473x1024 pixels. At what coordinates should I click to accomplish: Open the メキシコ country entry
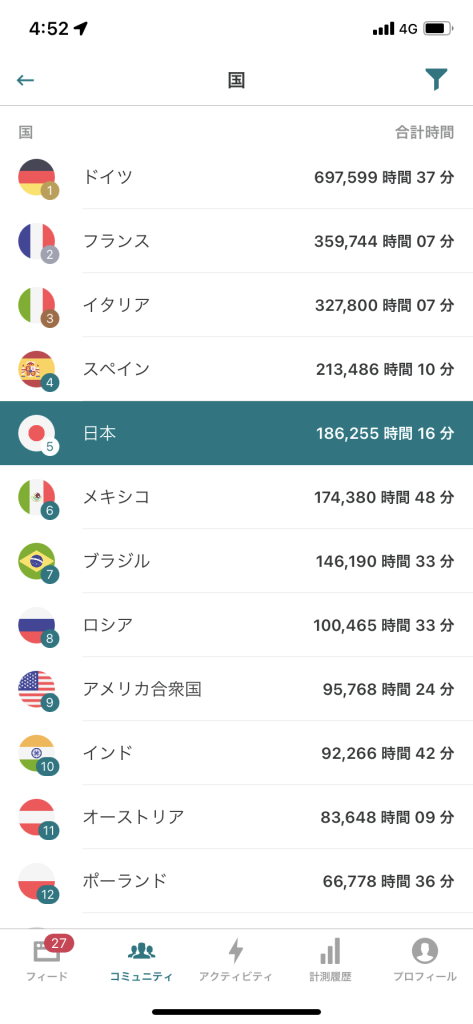pyautogui.click(x=236, y=497)
